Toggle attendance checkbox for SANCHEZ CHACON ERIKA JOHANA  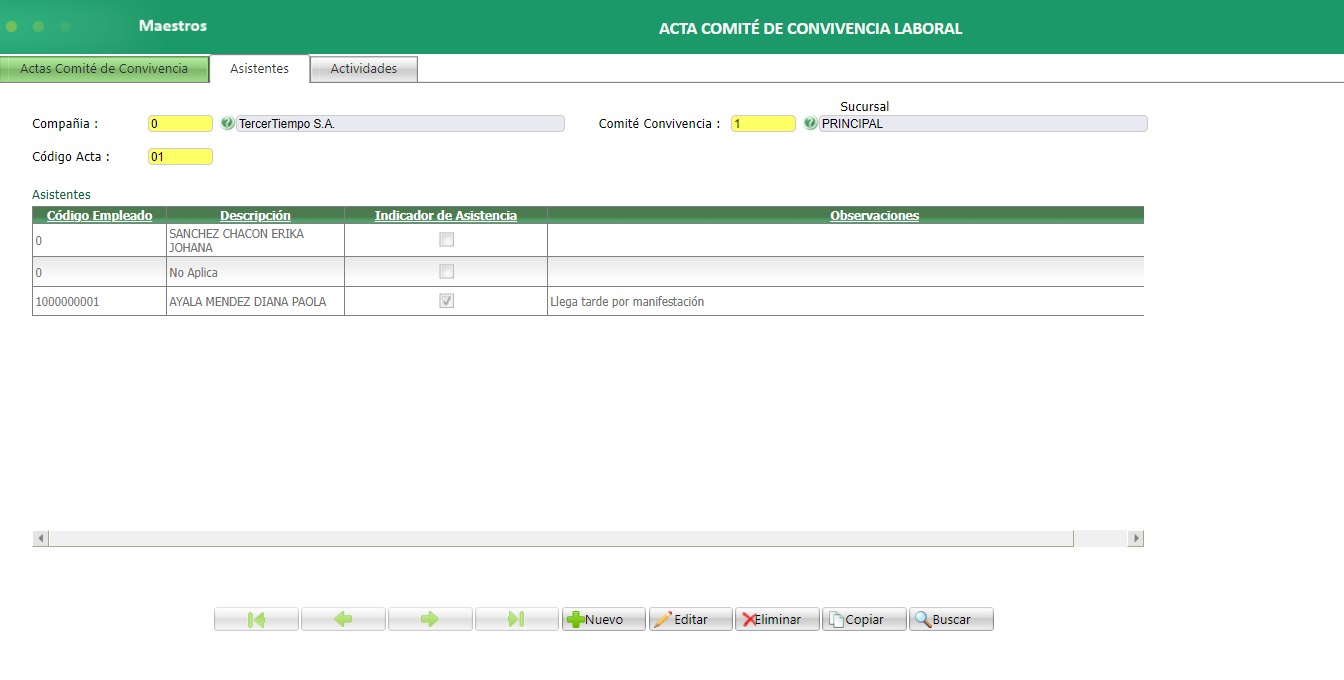click(x=446, y=240)
